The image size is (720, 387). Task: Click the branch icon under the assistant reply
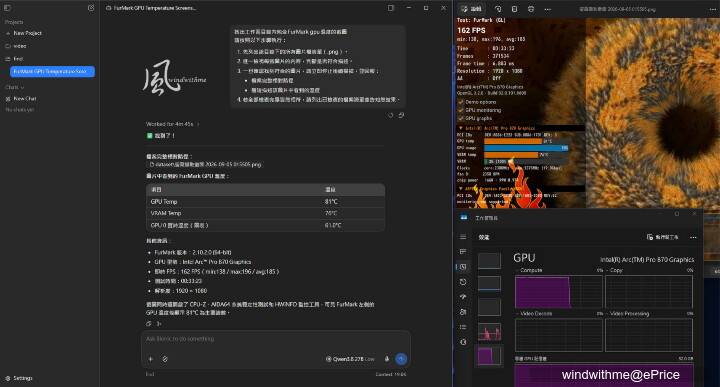coord(159,324)
